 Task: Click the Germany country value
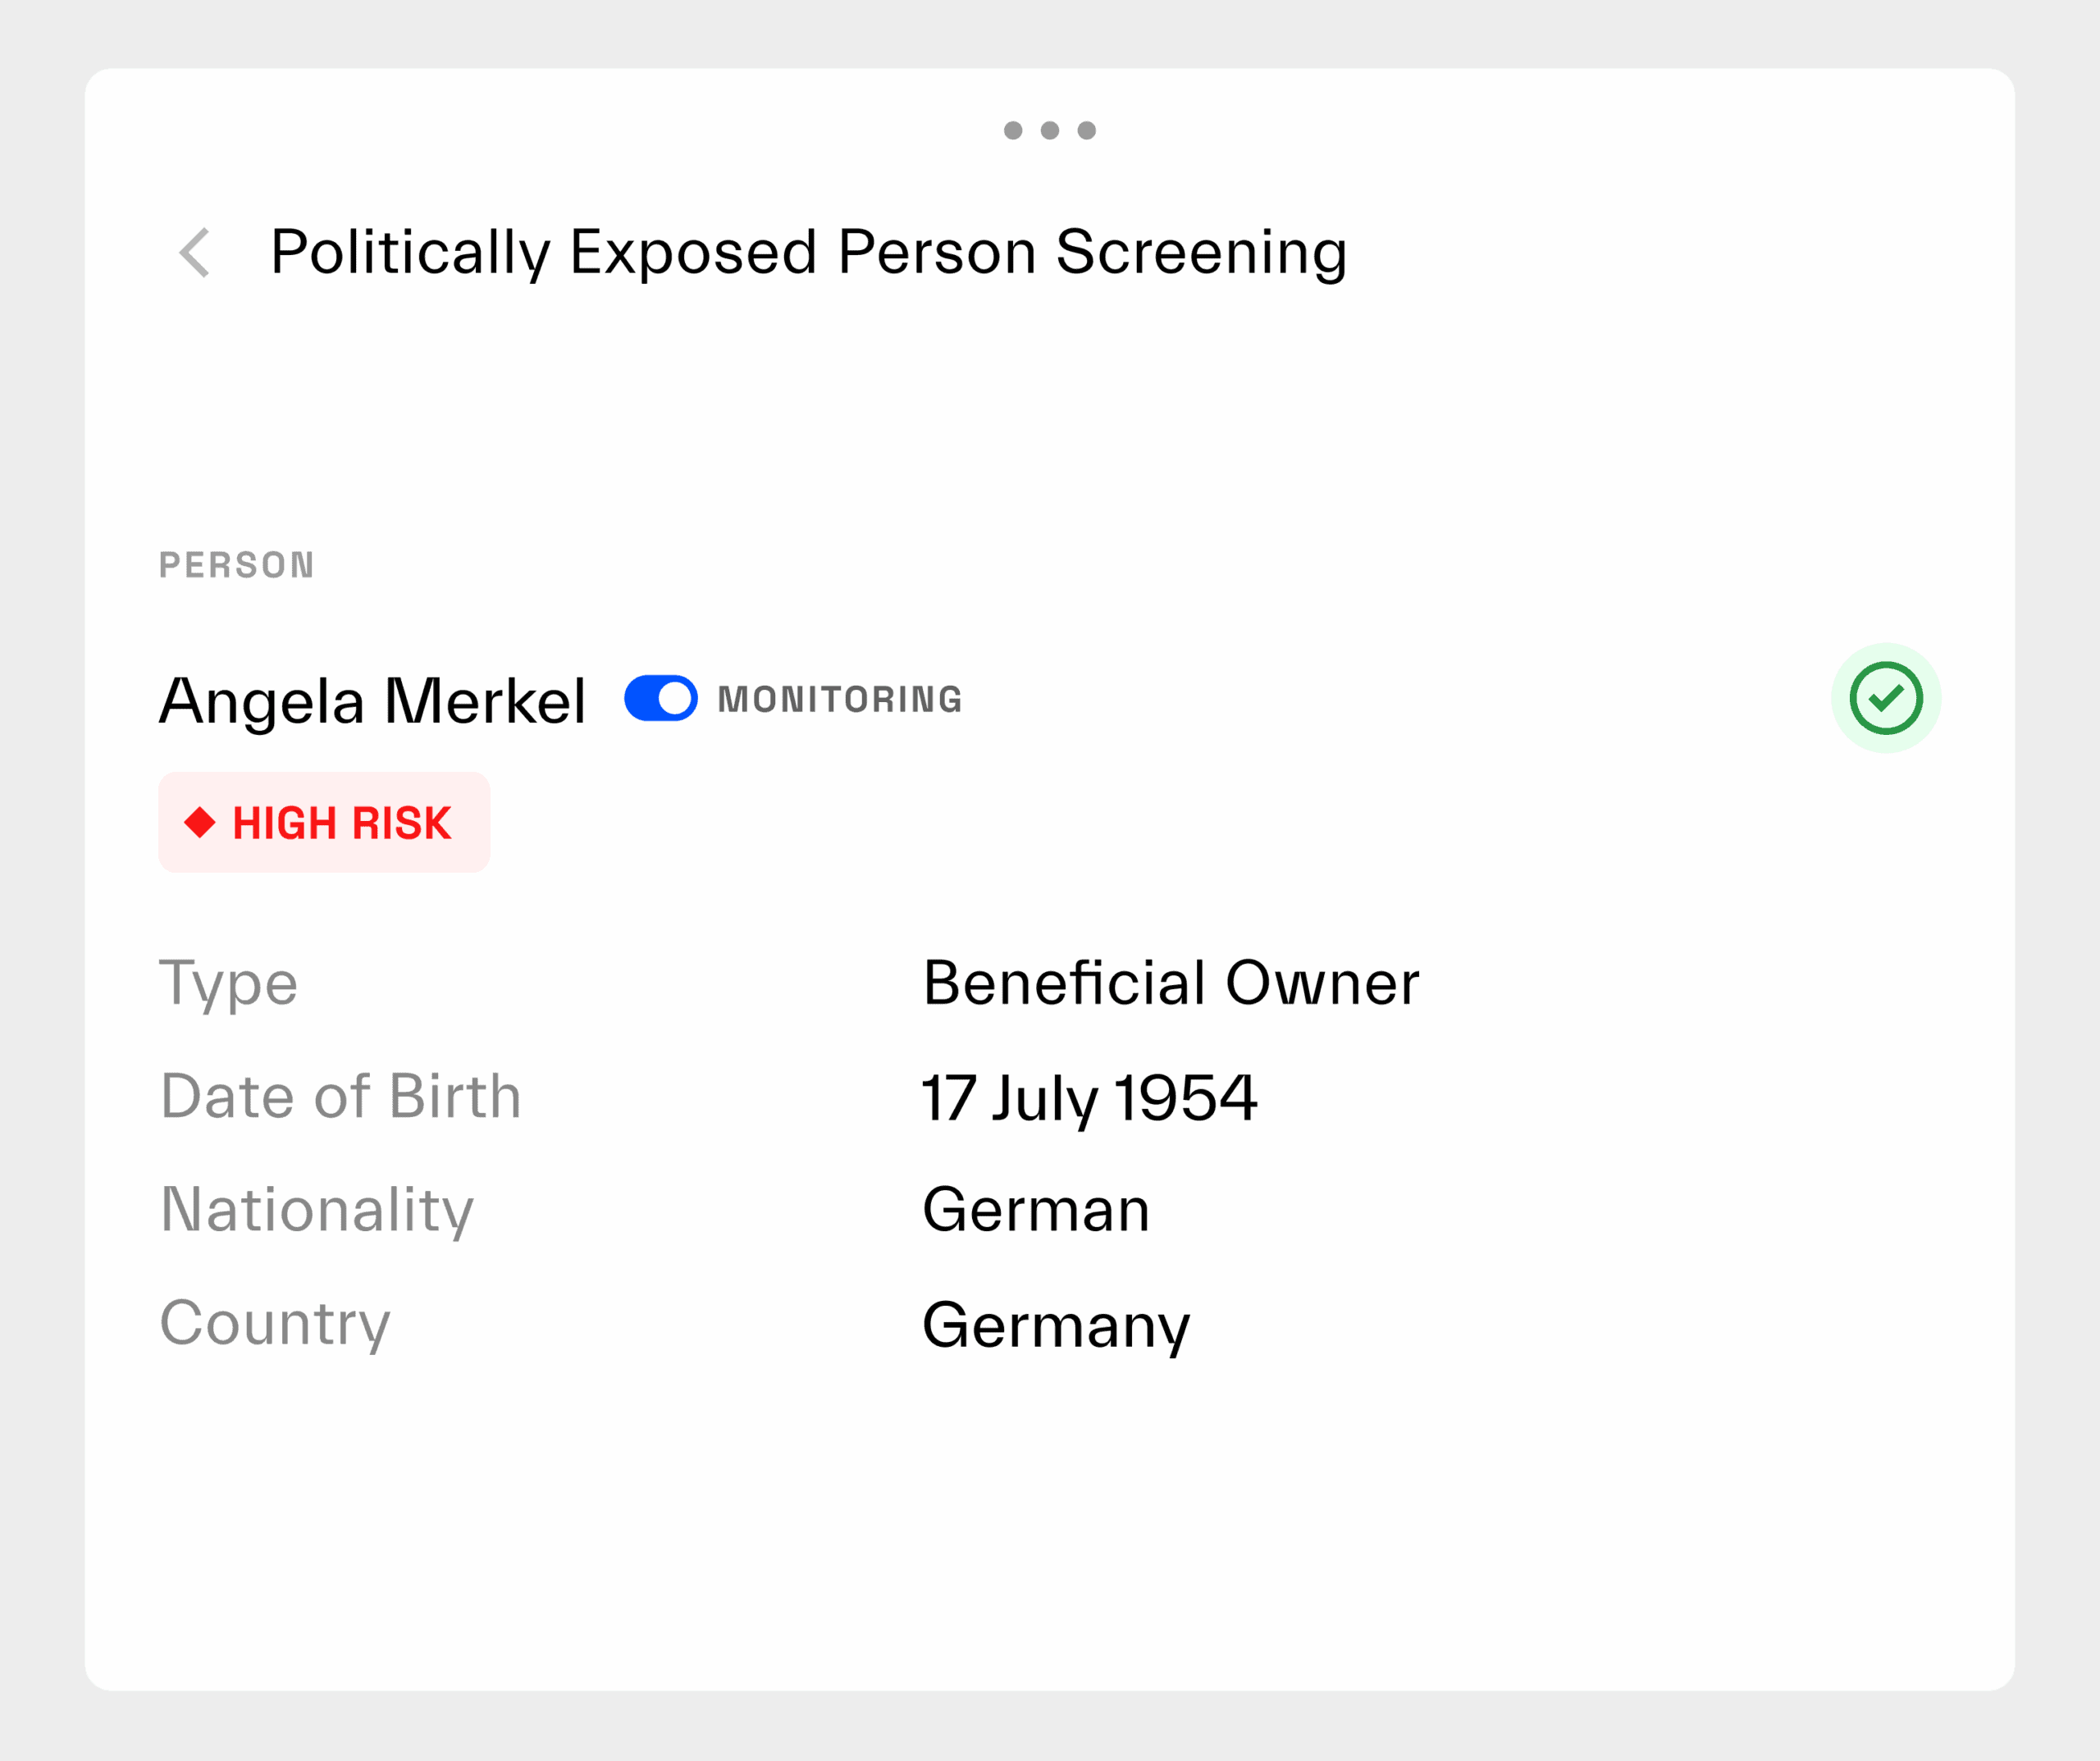pos(1056,1324)
